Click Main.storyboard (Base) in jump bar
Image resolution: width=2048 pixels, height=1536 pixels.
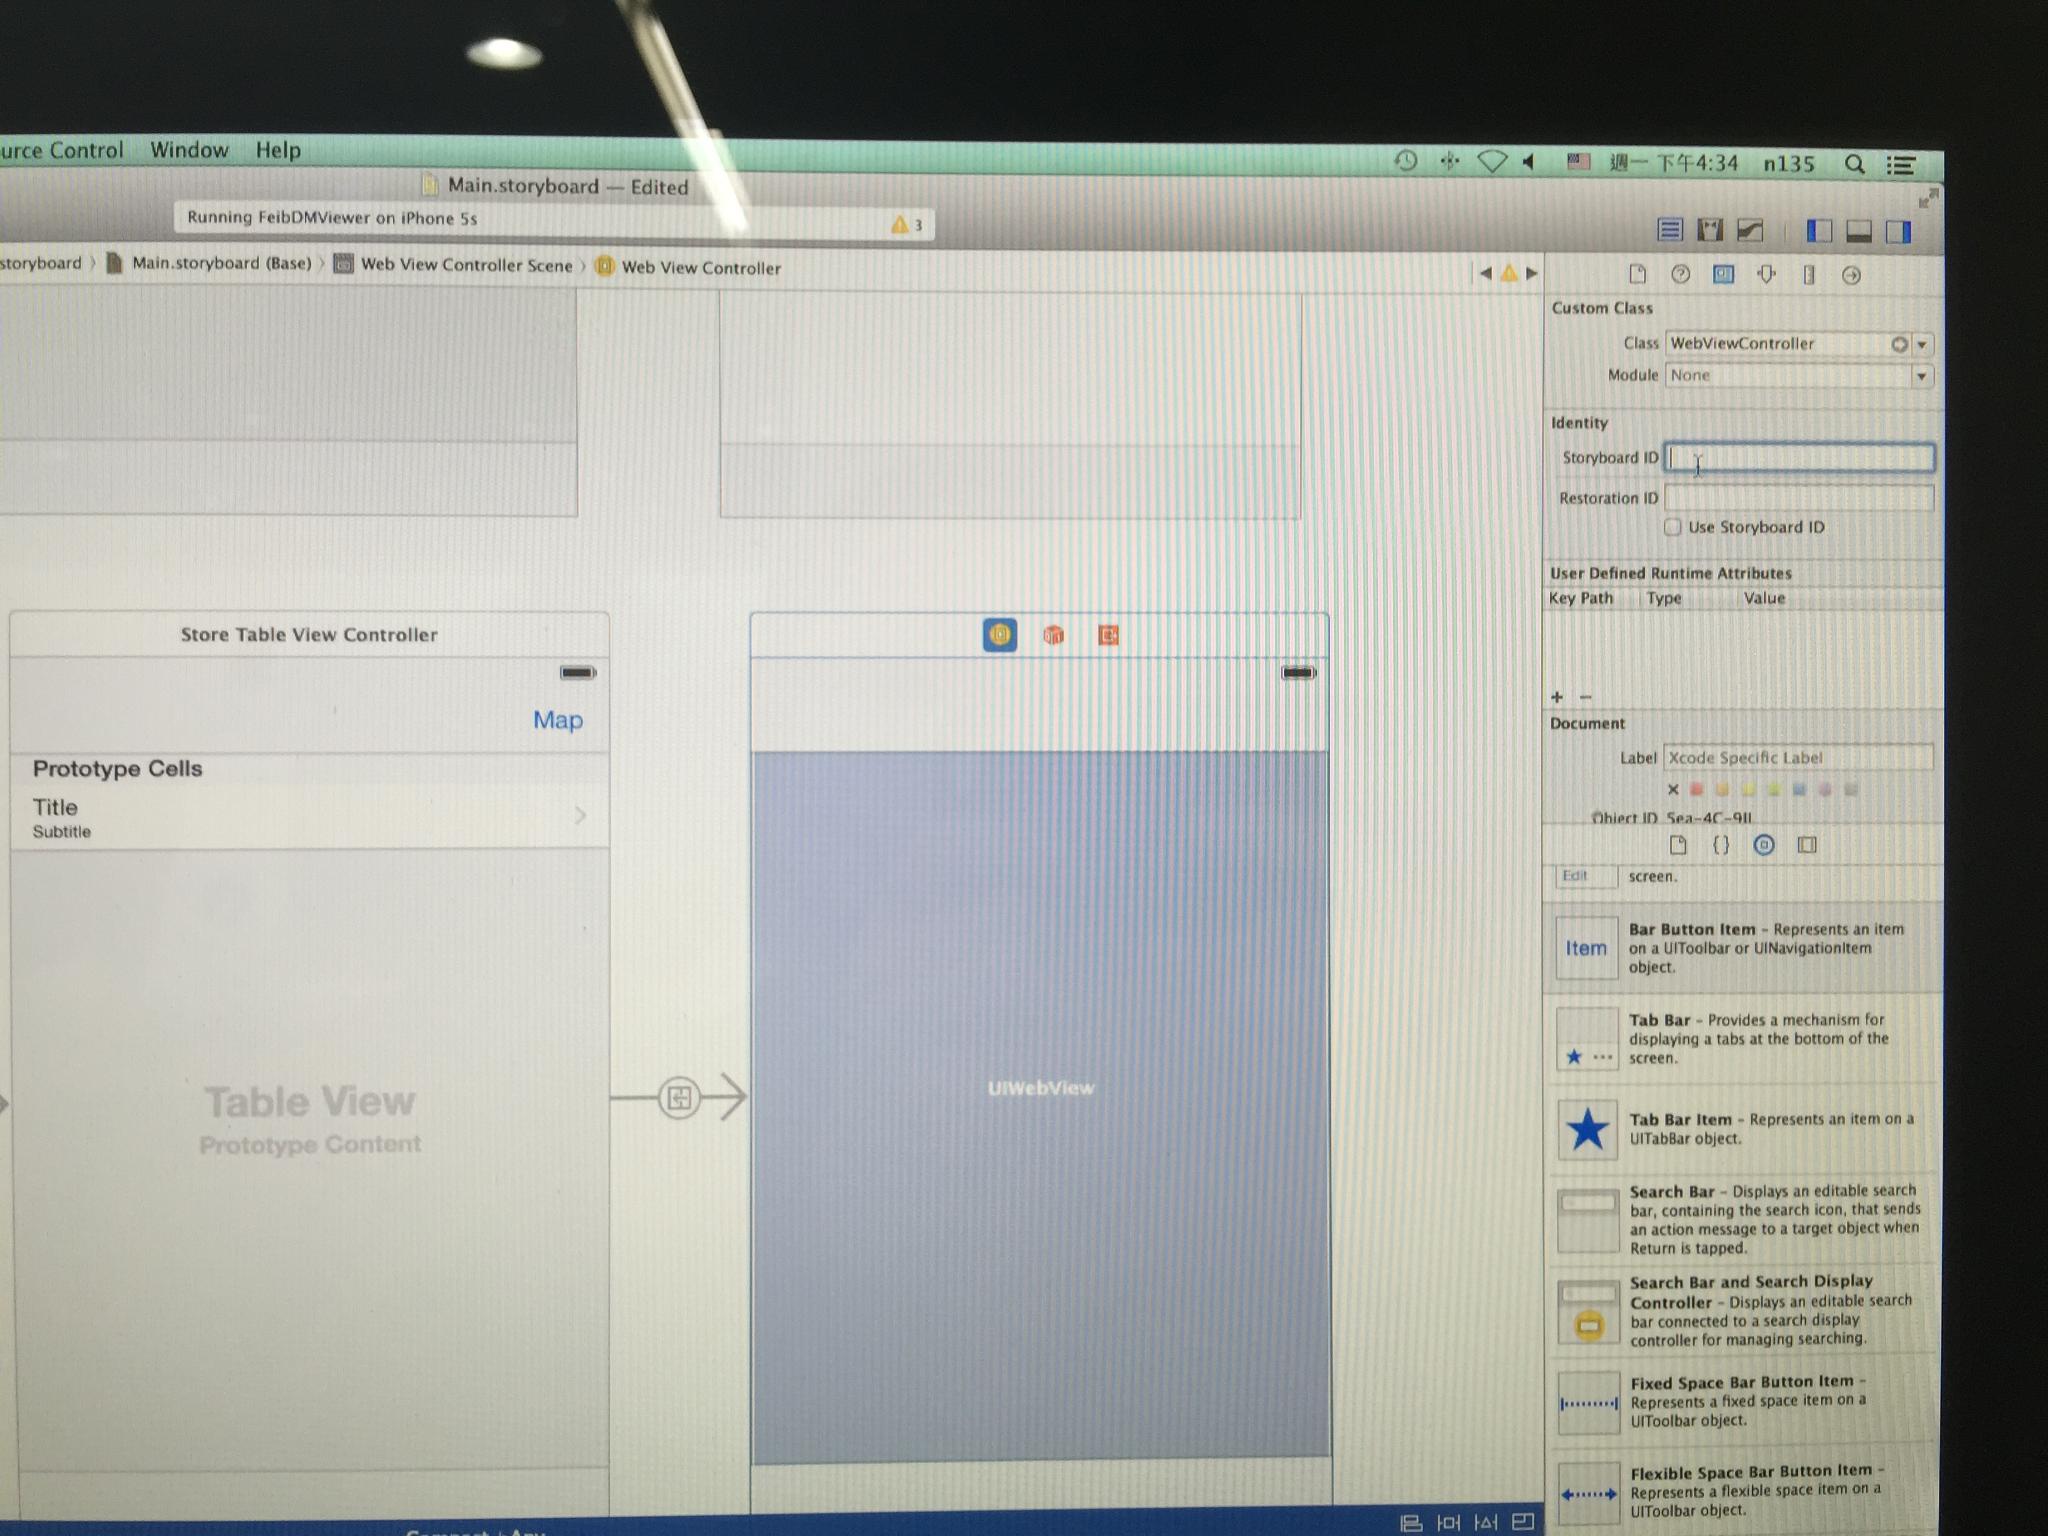(x=211, y=263)
